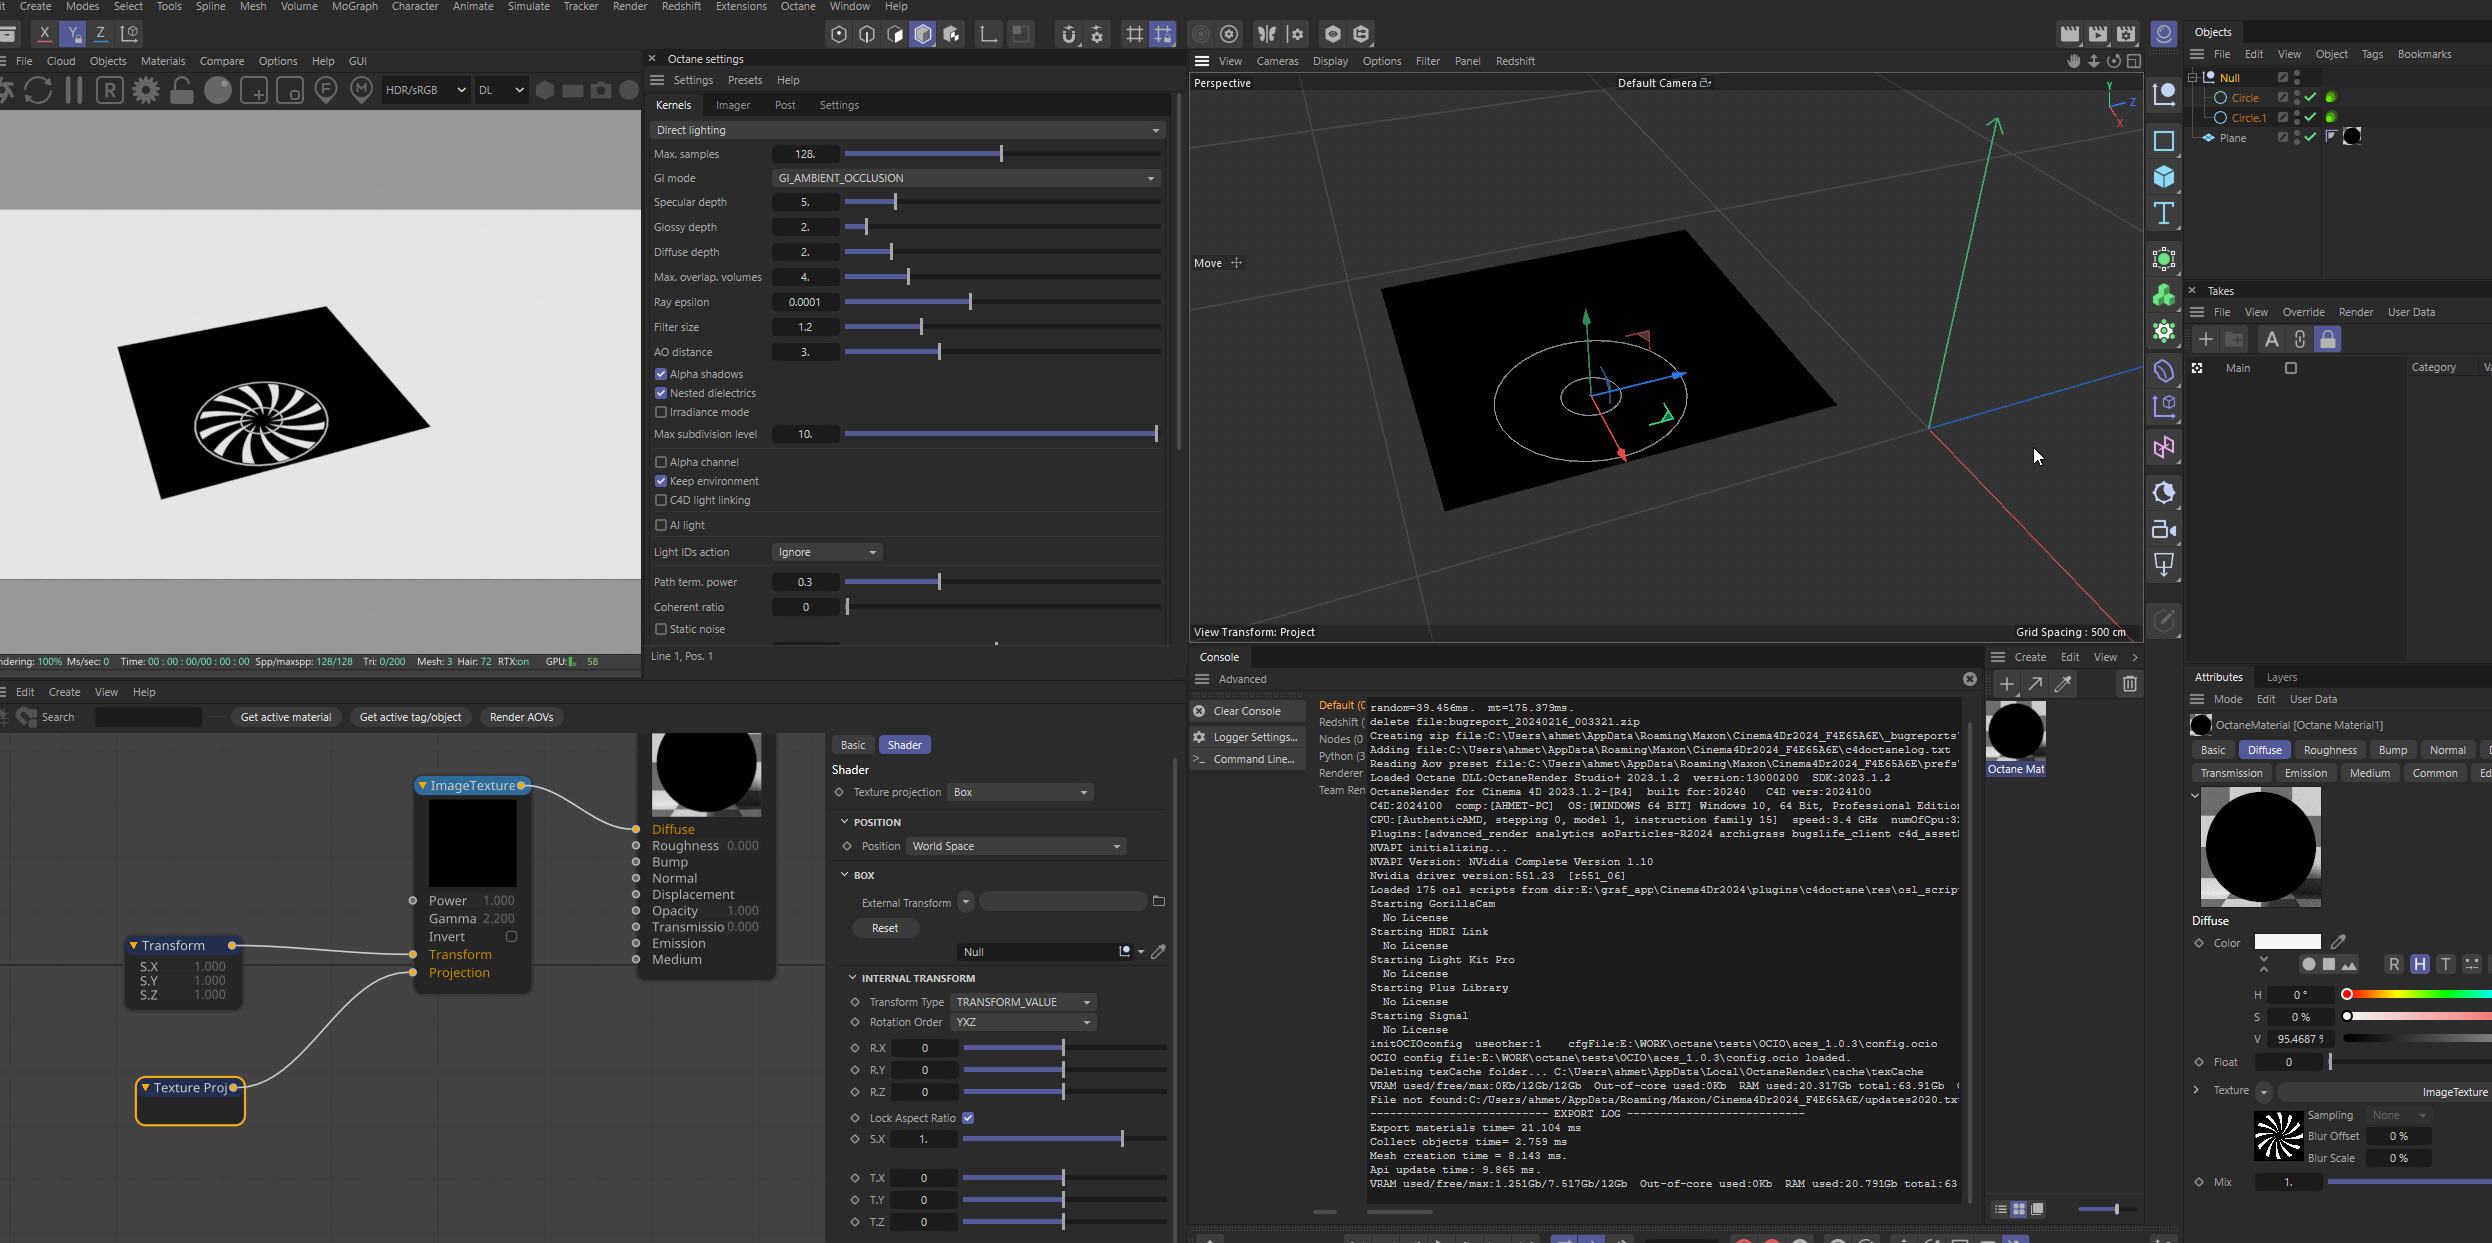The height and width of the screenshot is (1243, 2492).
Task: Open the MoGraph menu
Action: coord(354,6)
